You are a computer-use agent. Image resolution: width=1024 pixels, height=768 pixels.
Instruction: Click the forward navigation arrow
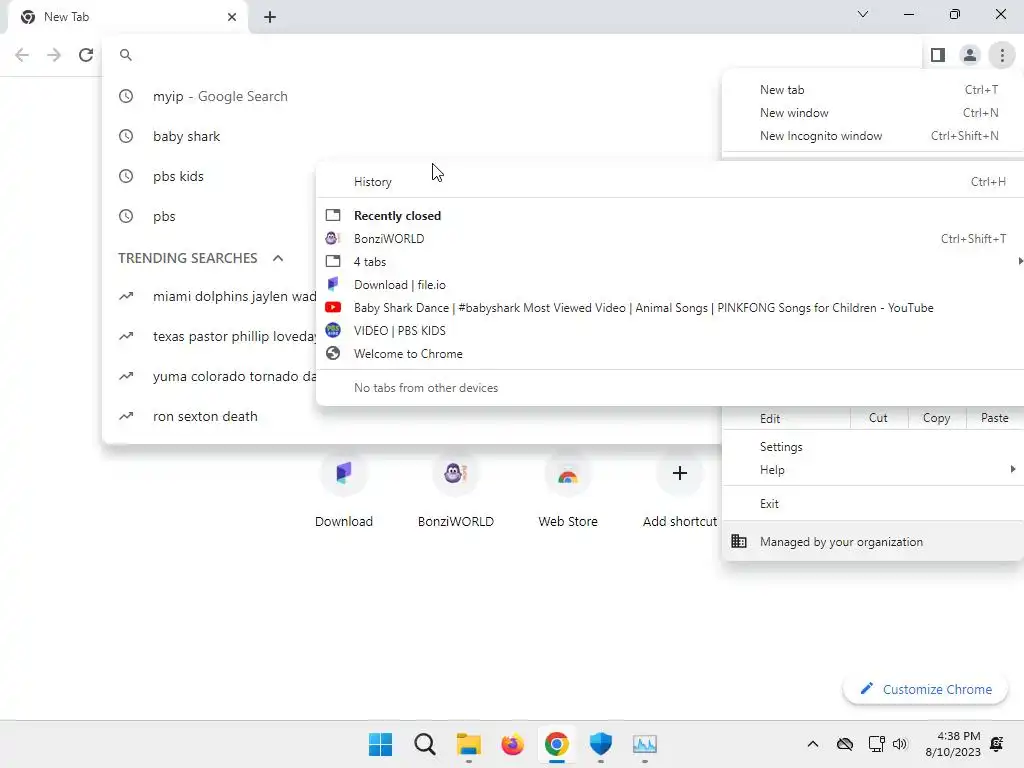pyautogui.click(x=54, y=55)
